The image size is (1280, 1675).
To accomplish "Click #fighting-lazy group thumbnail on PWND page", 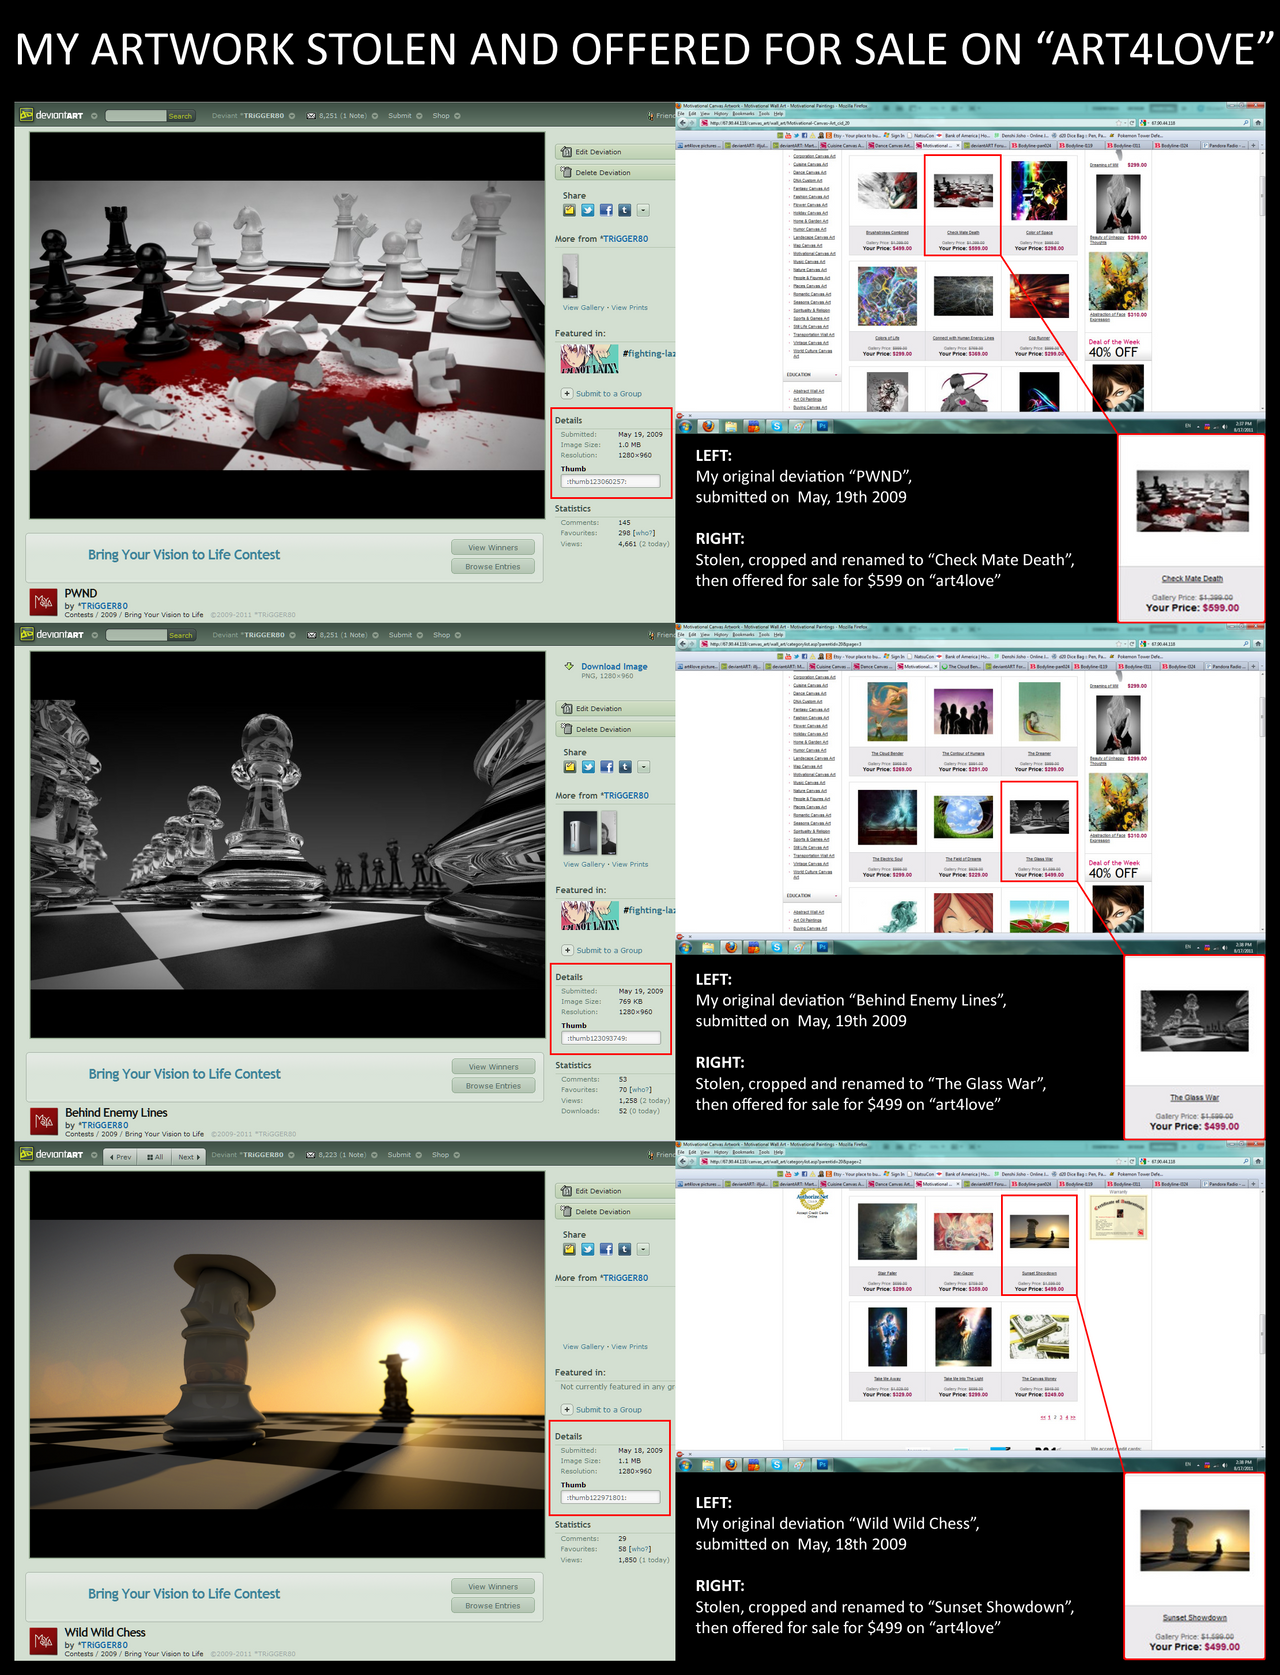I will [x=589, y=358].
